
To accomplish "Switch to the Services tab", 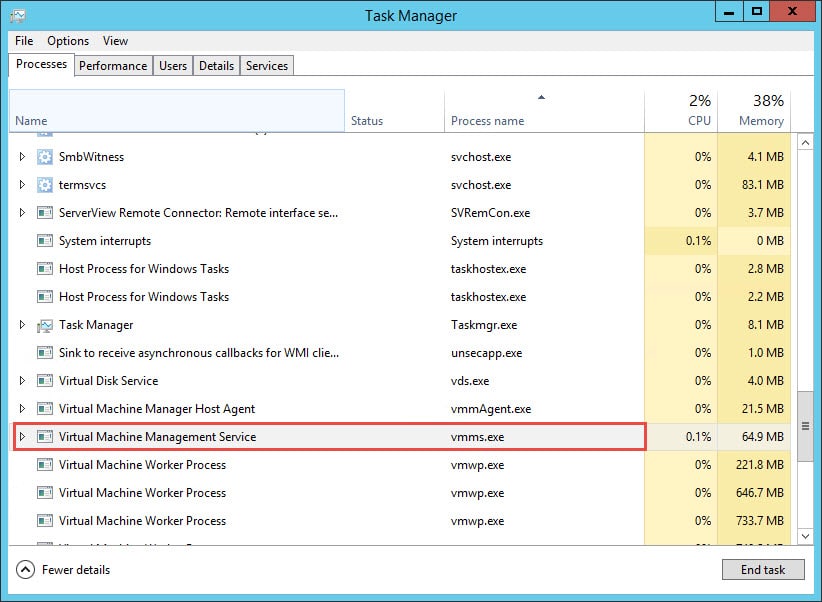I will coord(267,66).
